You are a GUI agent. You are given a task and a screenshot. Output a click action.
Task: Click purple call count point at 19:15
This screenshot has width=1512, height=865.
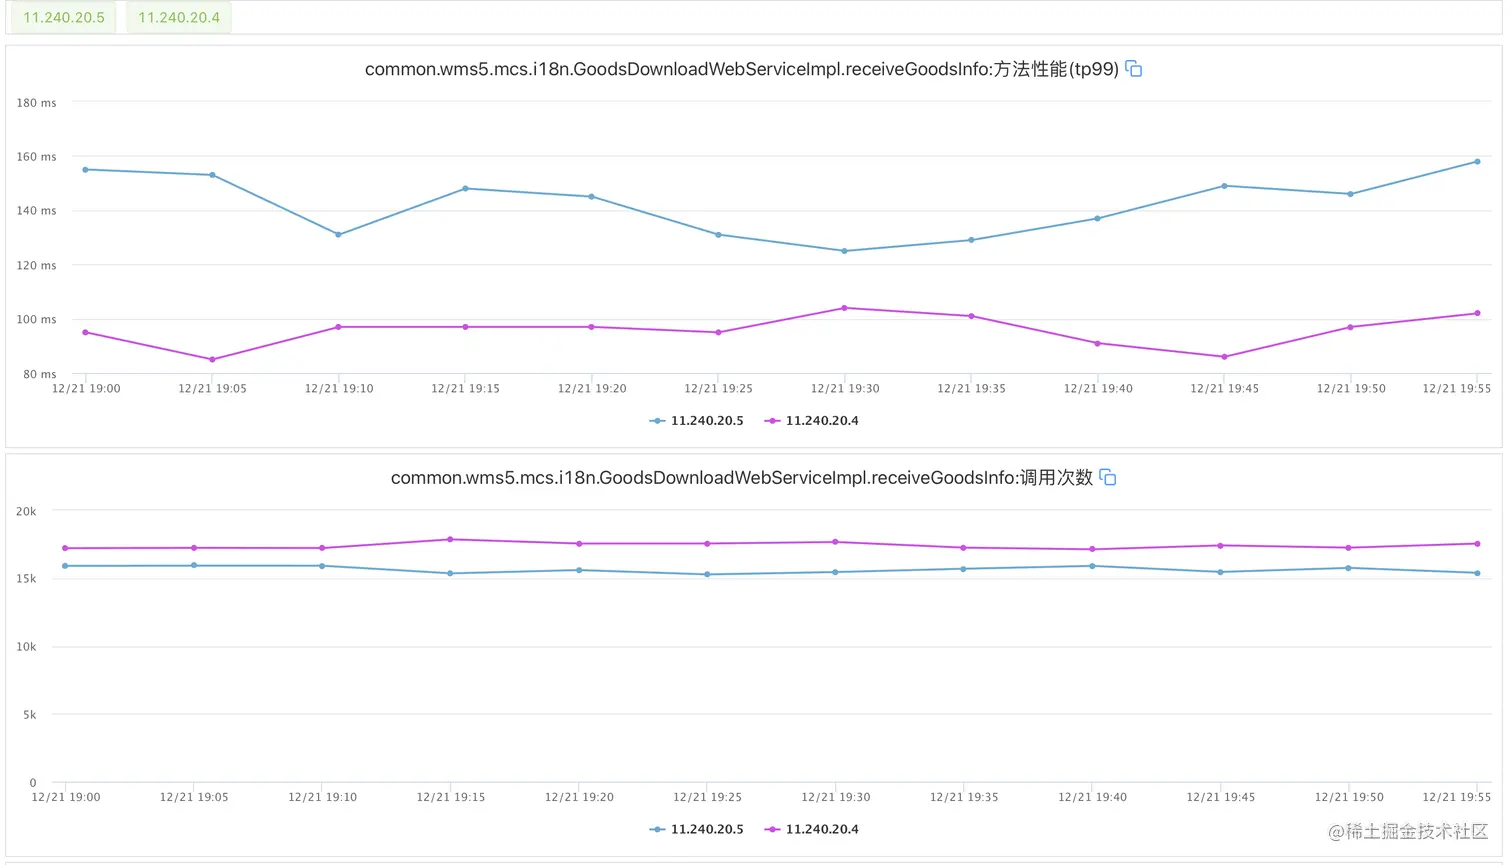(x=450, y=540)
